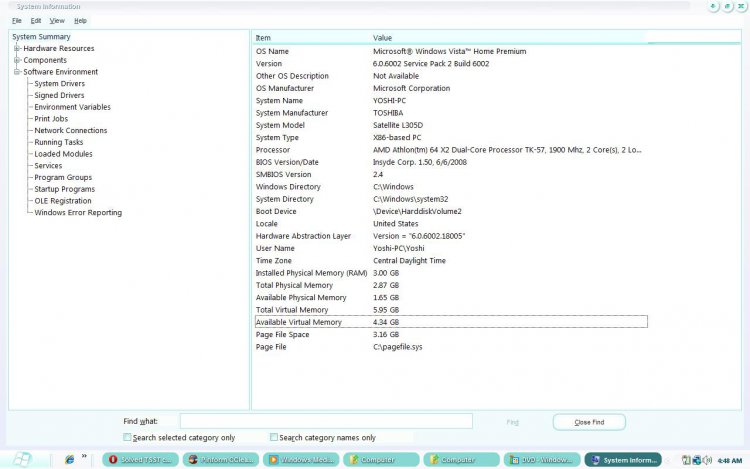Select the System Model row
750x469 pixels.
(451, 125)
